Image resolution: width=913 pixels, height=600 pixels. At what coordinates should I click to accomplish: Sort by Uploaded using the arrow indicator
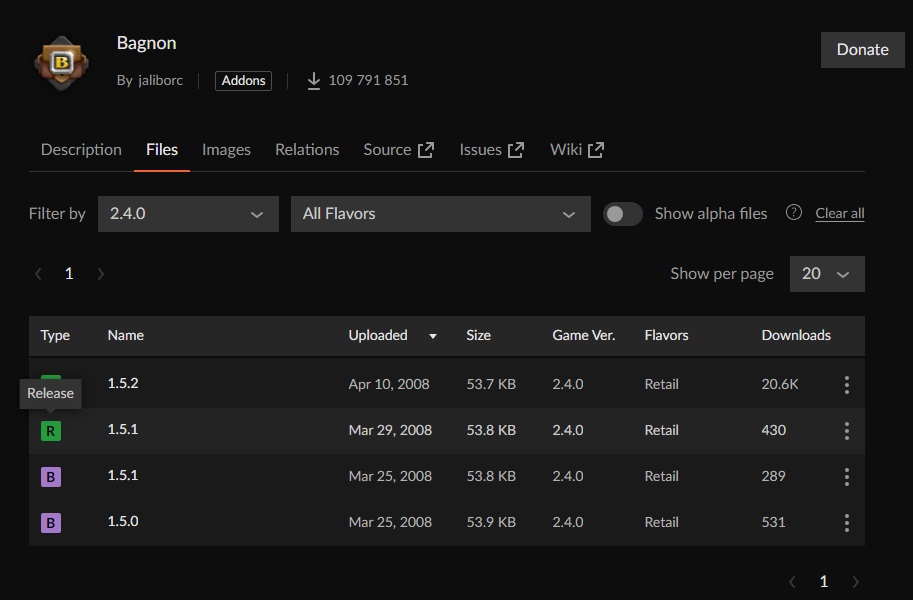433,336
